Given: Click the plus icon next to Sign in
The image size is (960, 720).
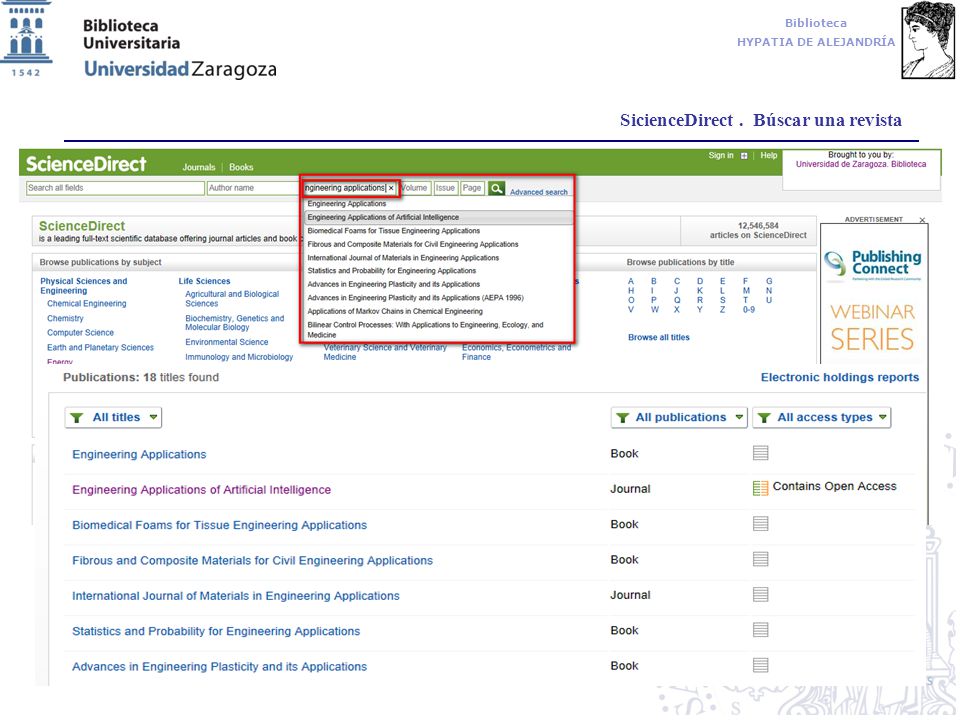Looking at the screenshot, I should point(744,156).
